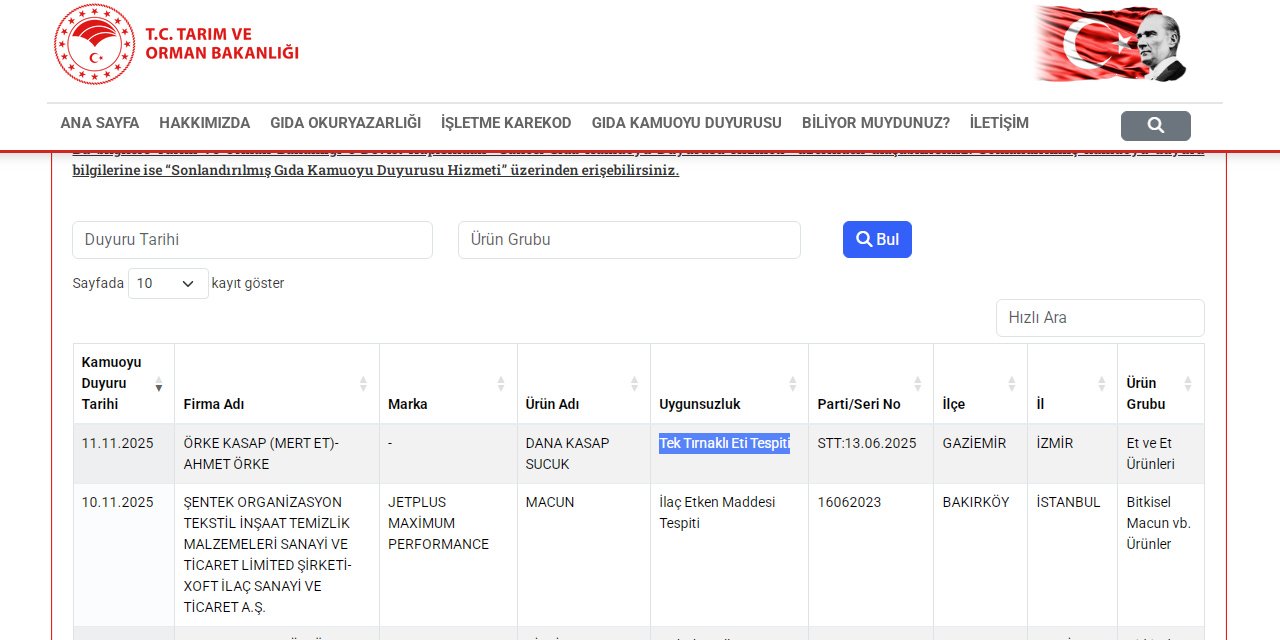Viewport: 1280px width, 640px height.
Task: Go to Ana Sayfa menu item
Action: click(x=100, y=123)
